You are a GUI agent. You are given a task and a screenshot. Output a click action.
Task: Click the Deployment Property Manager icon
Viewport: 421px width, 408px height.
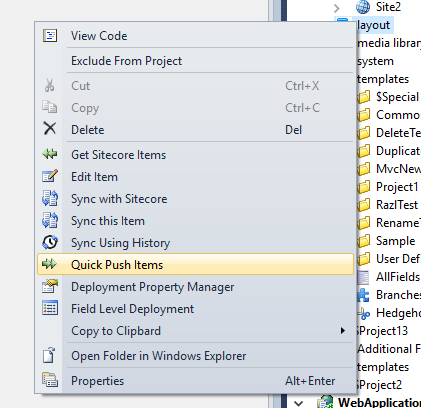point(50,286)
